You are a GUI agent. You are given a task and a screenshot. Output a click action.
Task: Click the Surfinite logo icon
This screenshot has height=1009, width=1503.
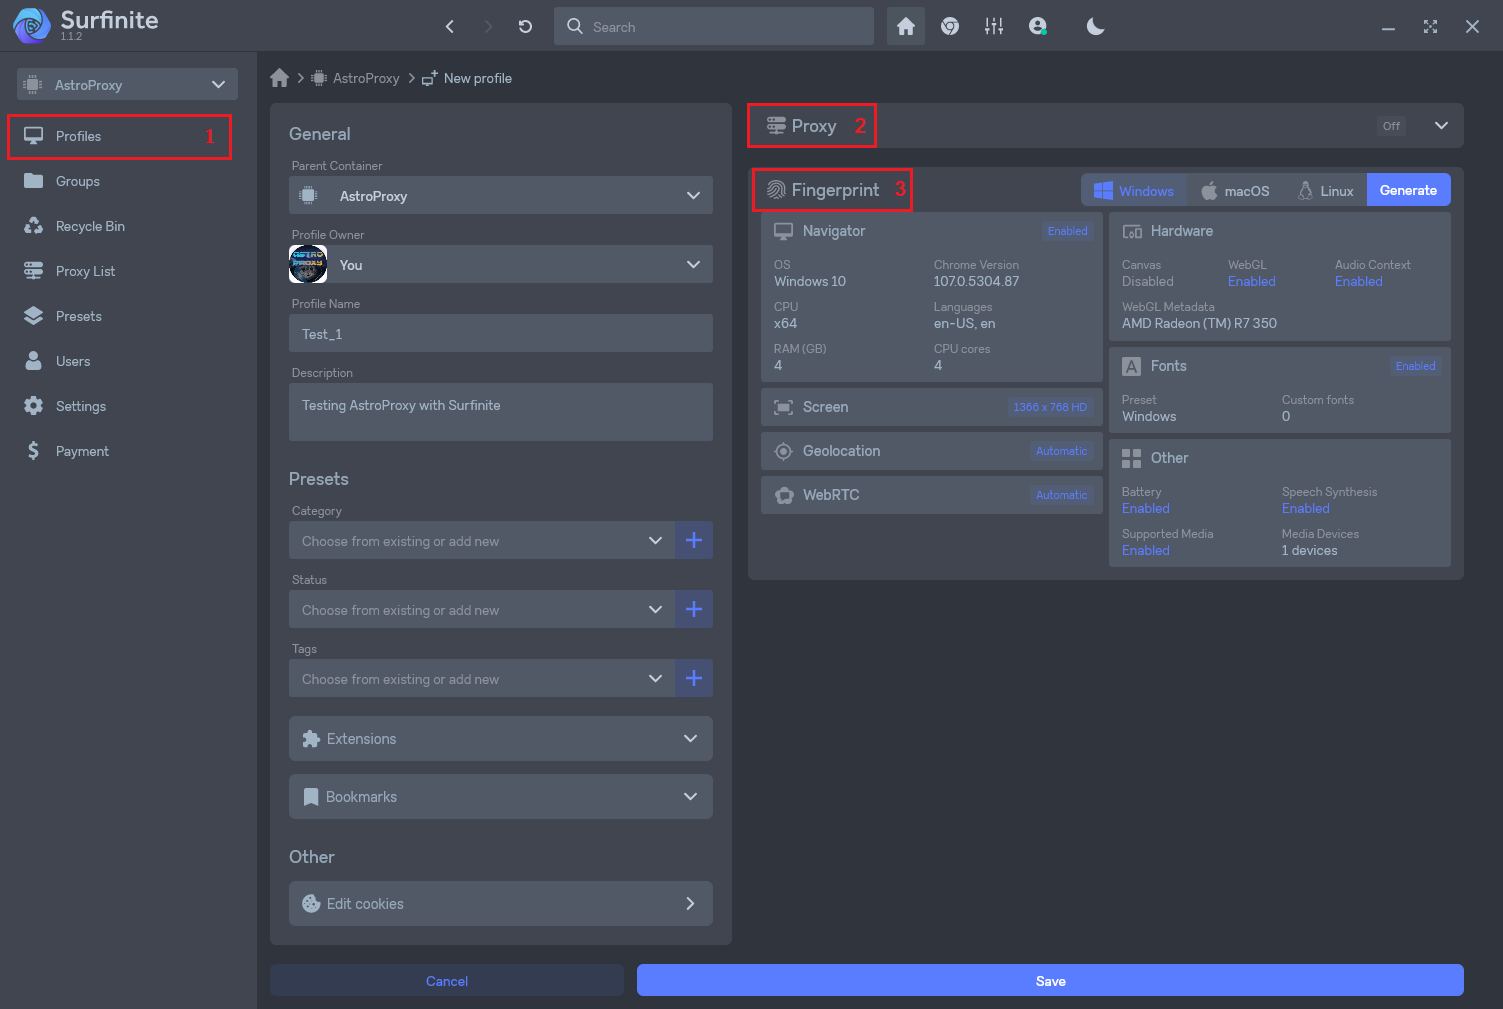click(x=32, y=25)
